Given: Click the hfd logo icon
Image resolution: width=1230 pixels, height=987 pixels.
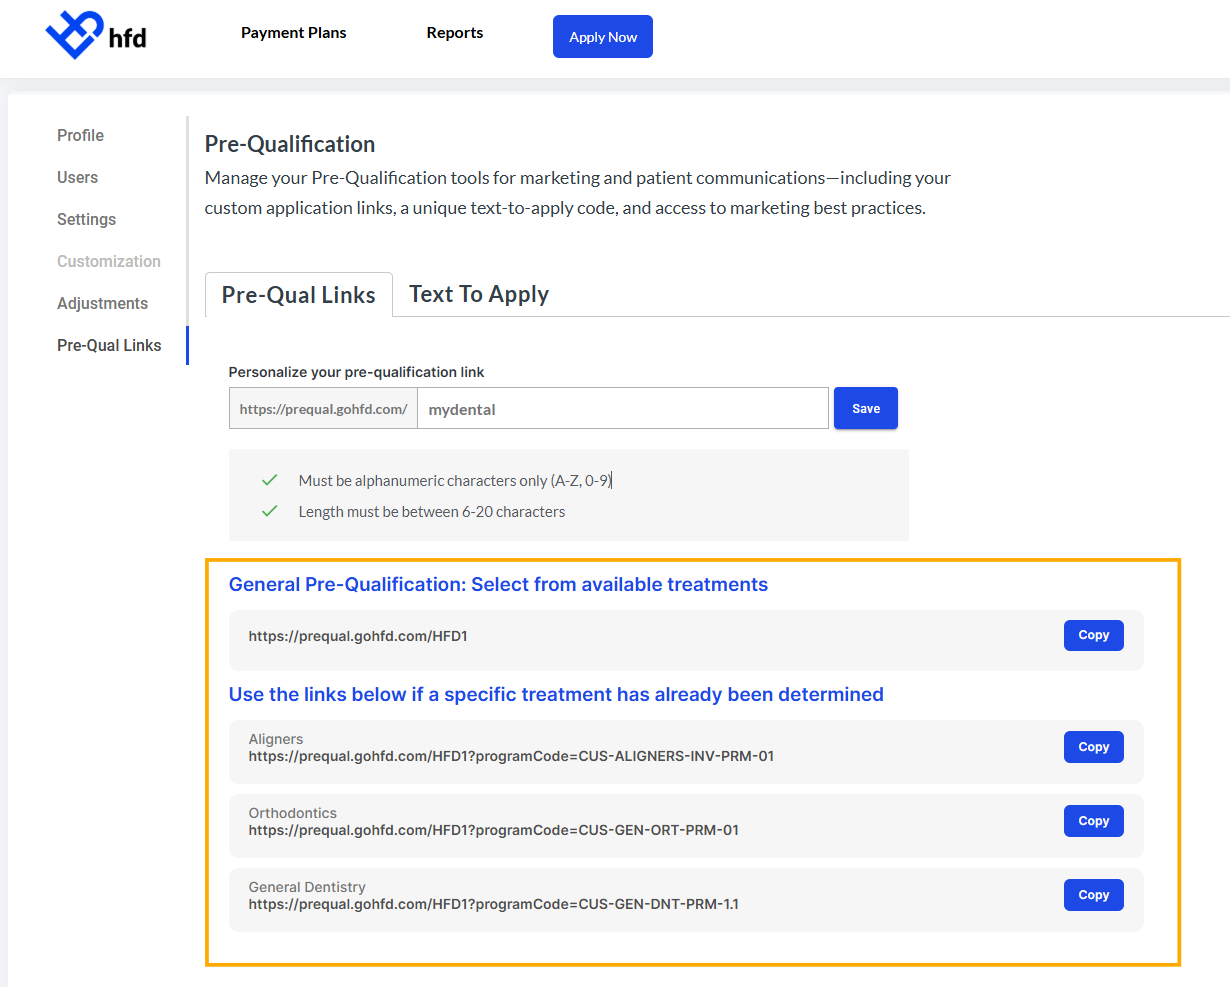Looking at the screenshot, I should 96,36.
